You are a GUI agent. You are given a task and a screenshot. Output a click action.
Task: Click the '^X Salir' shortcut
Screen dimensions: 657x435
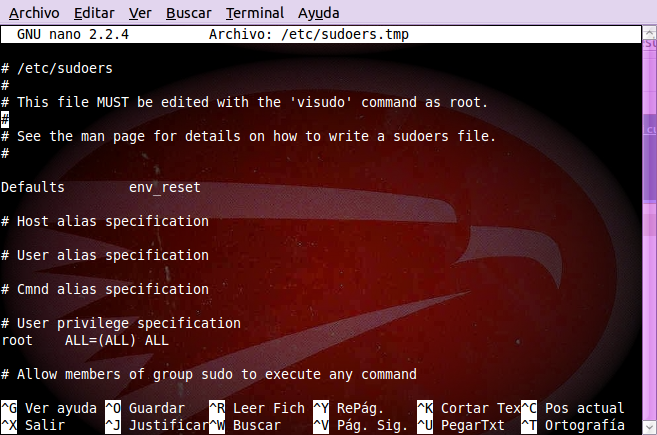[x=33, y=425]
